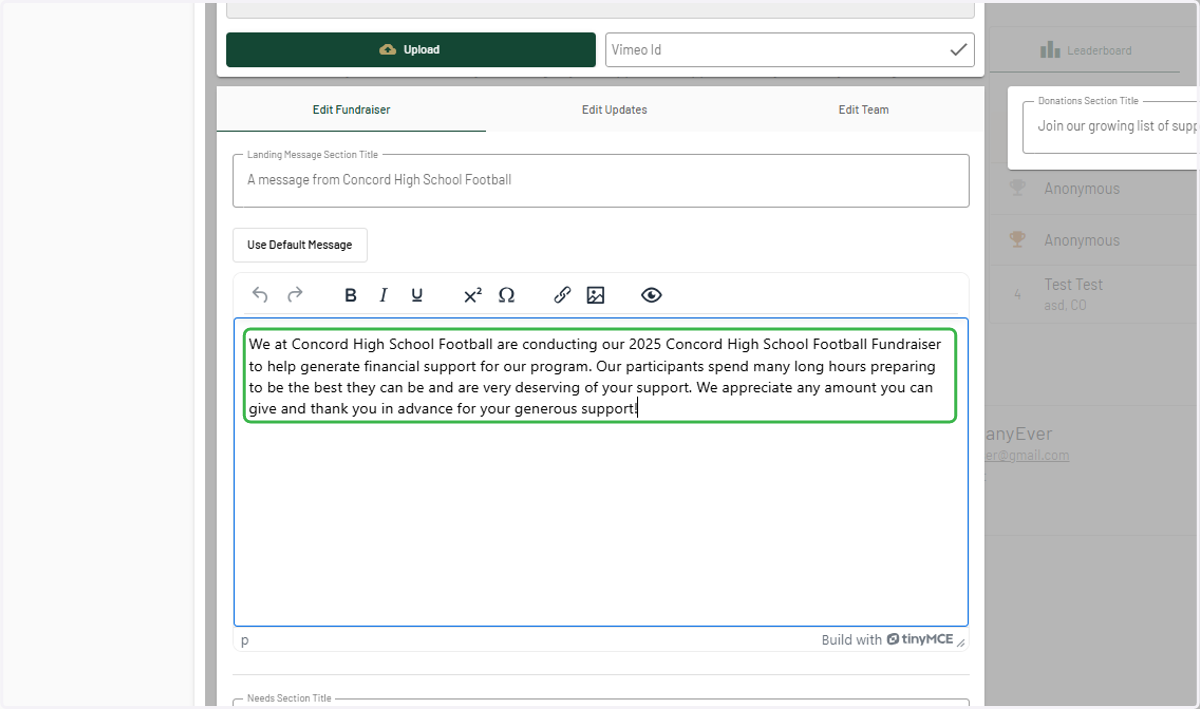This screenshot has height=709, width=1200.
Task: Switch to the Edit Fundraiser tab
Action: click(351, 110)
